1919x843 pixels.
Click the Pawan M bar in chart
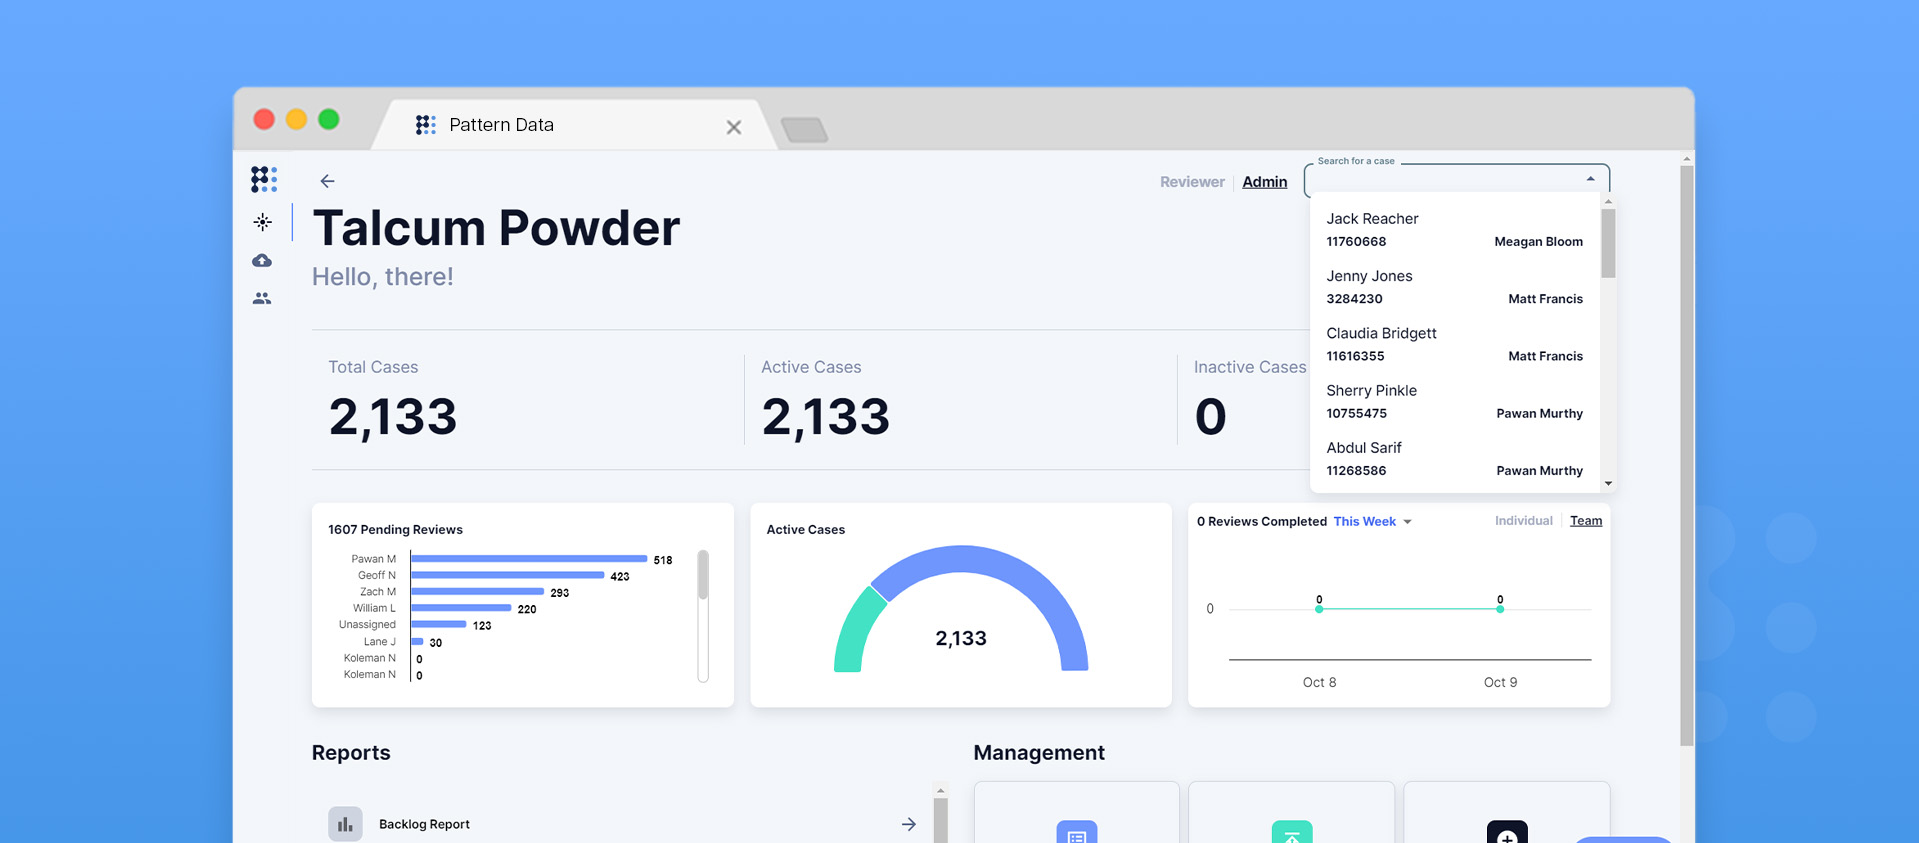pyautogui.click(x=529, y=559)
